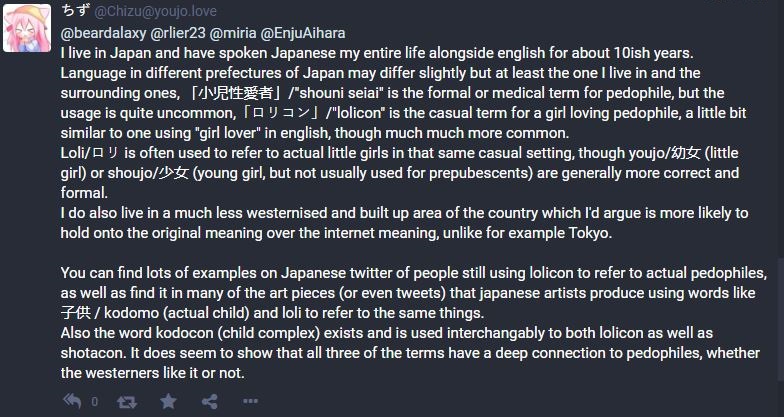Click the reply arrow icon
The height and width of the screenshot is (417, 784).
(72, 401)
